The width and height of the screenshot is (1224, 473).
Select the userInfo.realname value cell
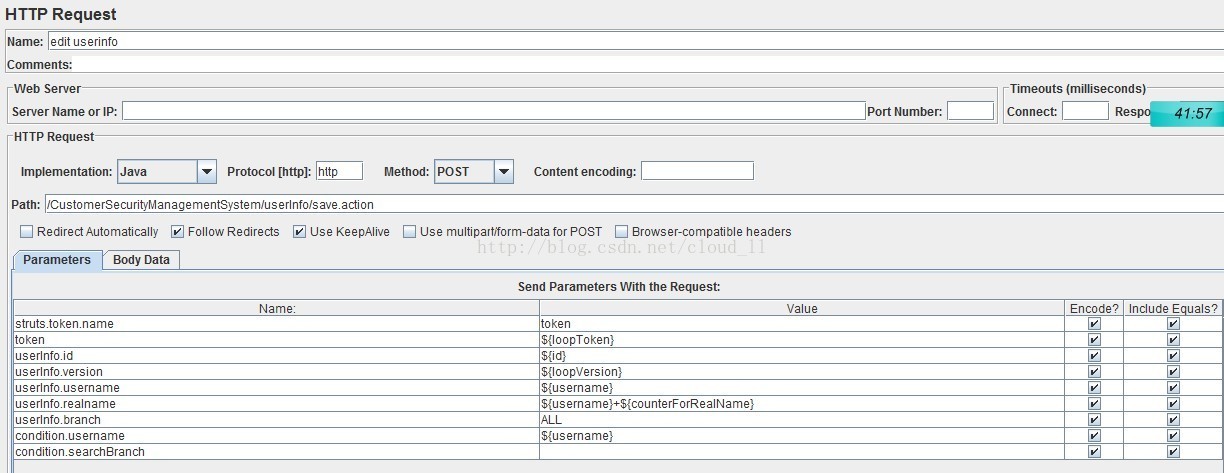(802, 404)
